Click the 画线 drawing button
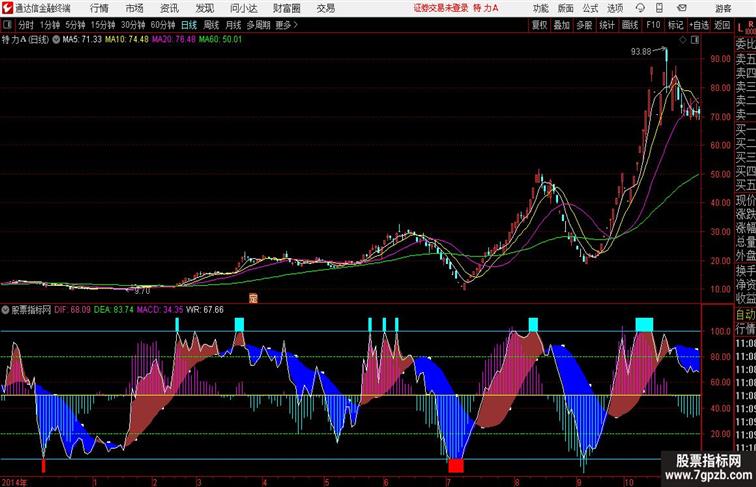Screen dimensions: 756x487 630,25
